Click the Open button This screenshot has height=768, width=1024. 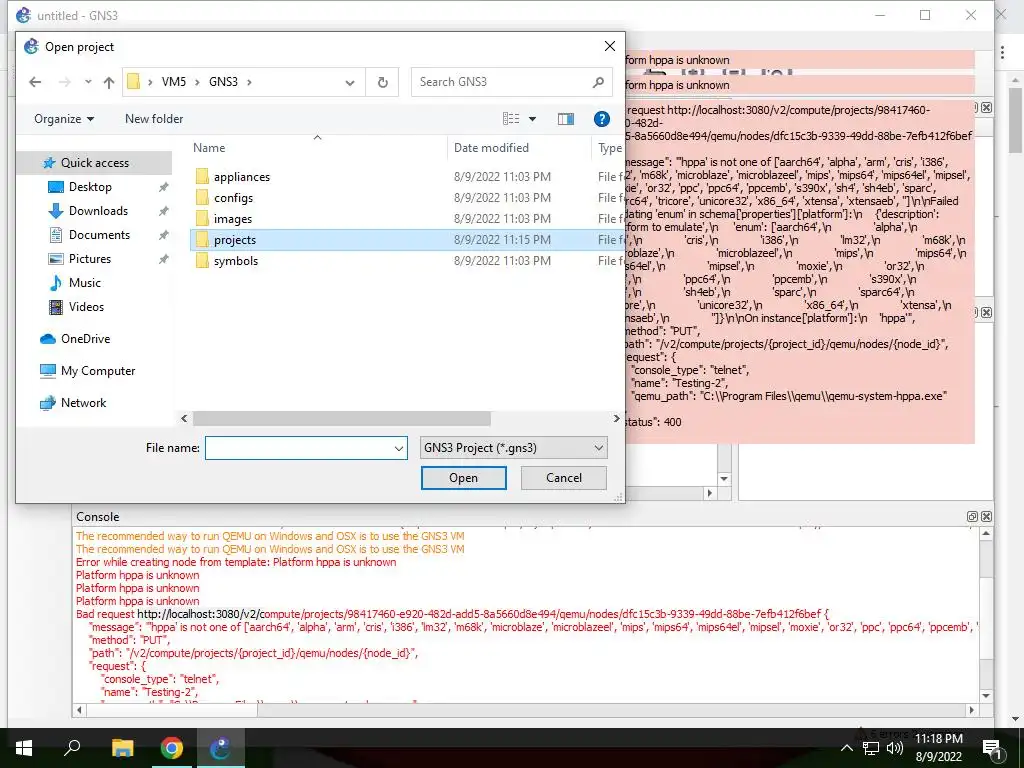coord(464,478)
